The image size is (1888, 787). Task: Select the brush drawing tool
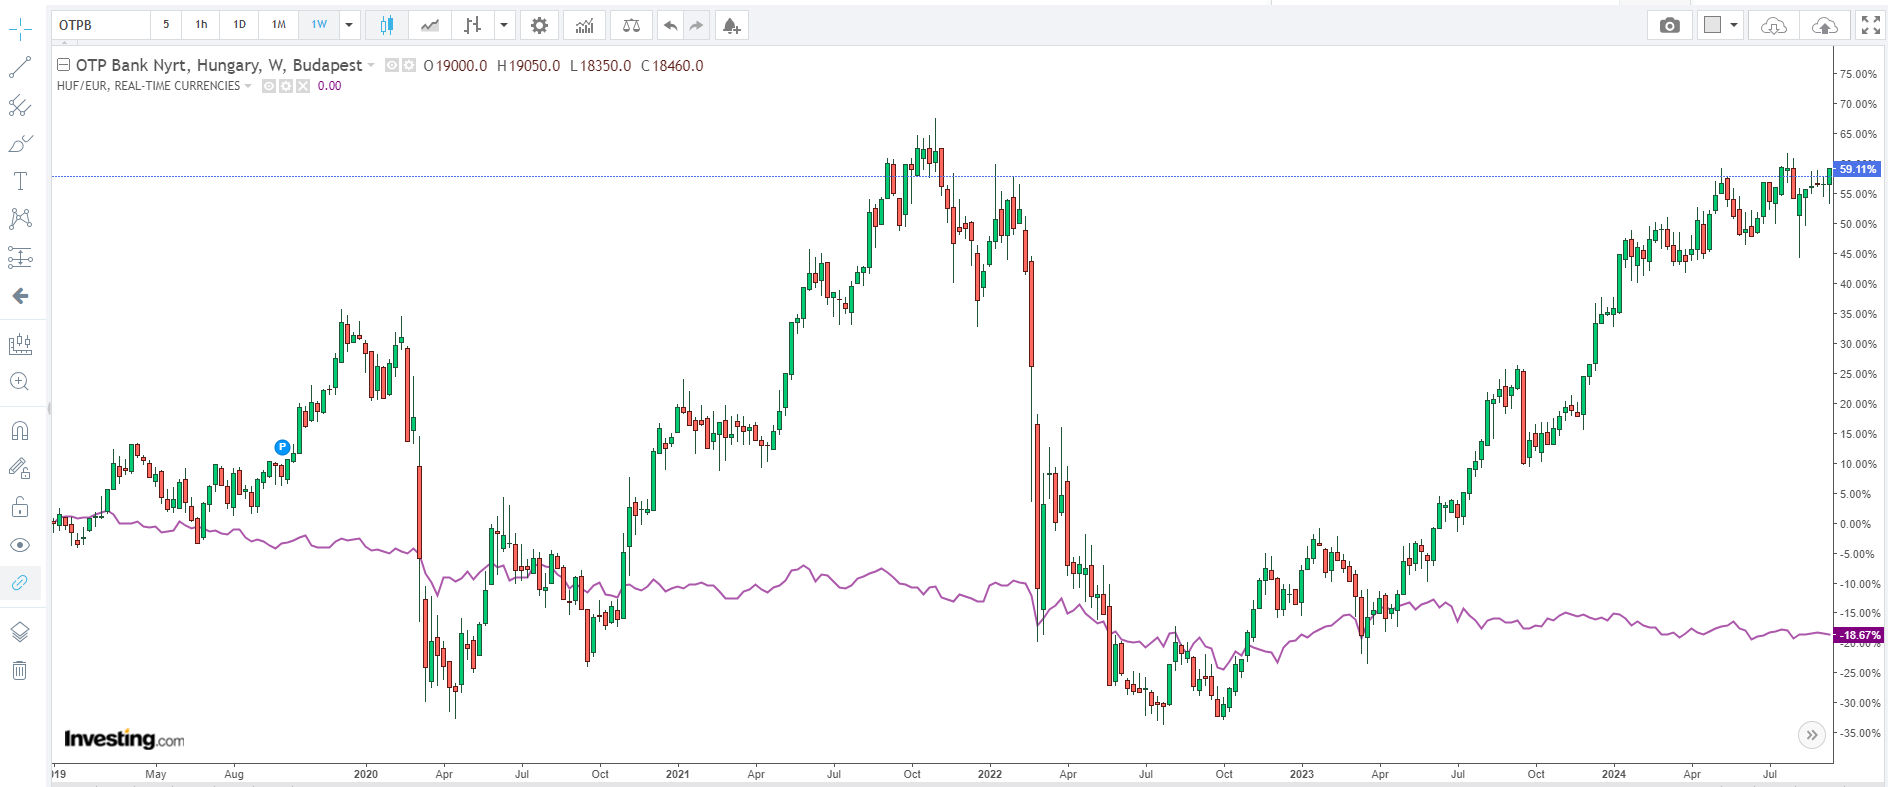(x=20, y=144)
